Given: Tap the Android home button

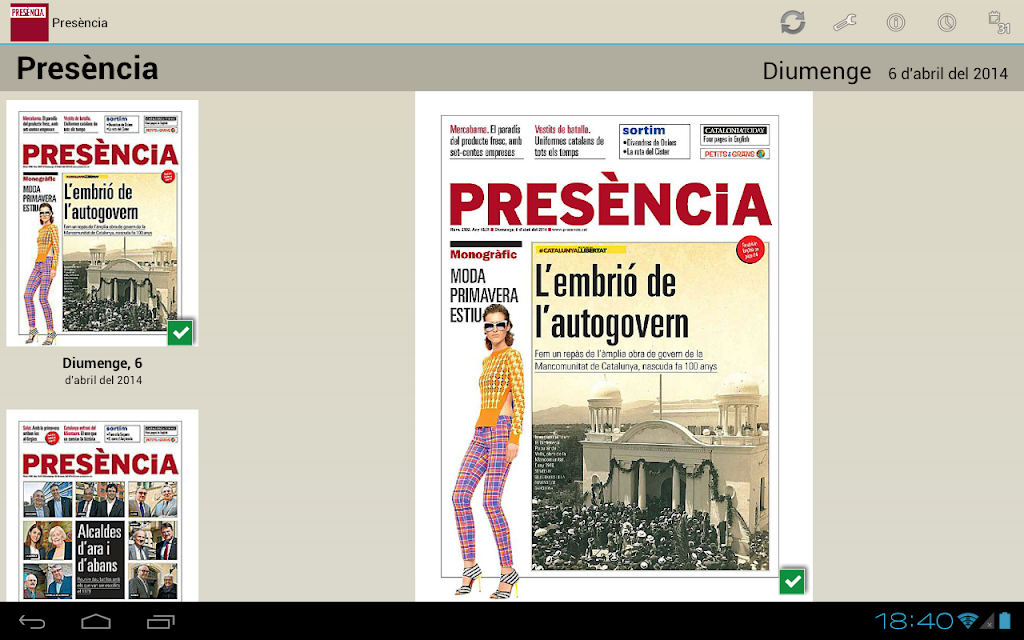Looking at the screenshot, I should point(96,622).
